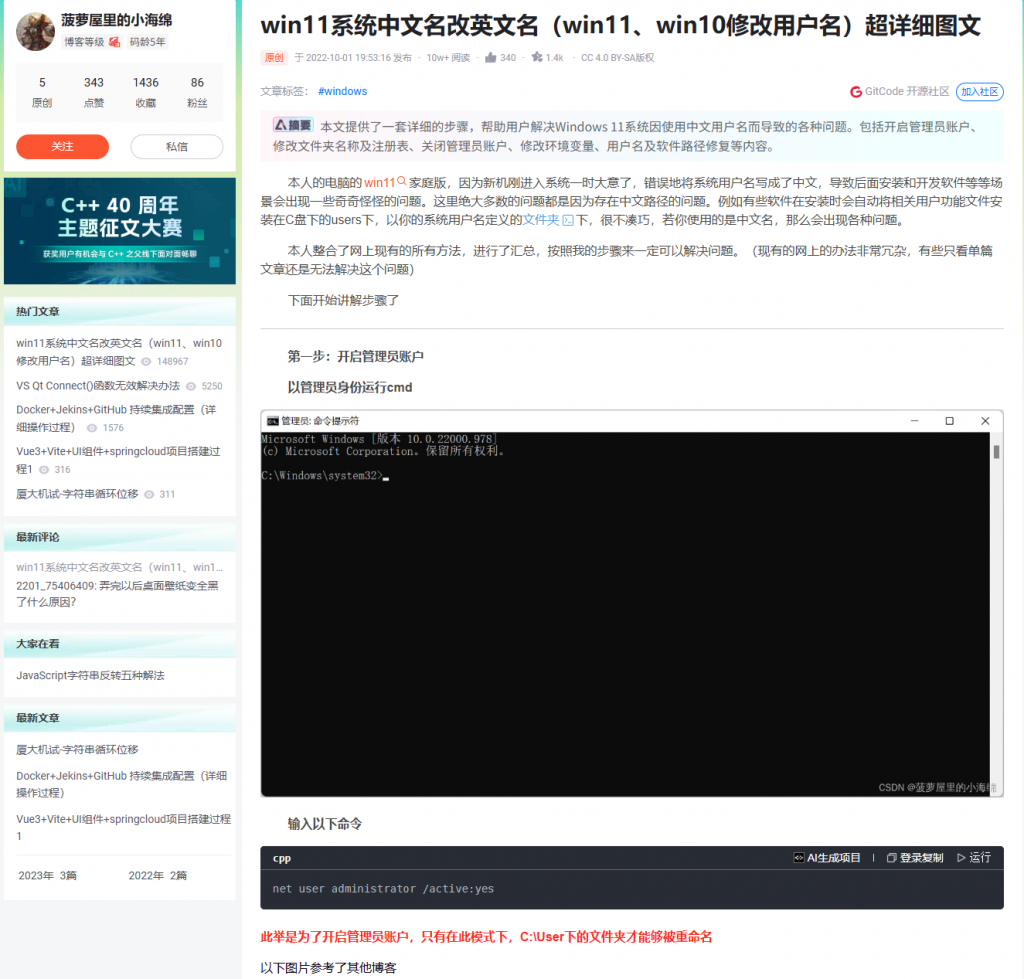Follow the author with 关注 button
Image resolution: width=1024 pixels, height=979 pixels.
click(62, 147)
